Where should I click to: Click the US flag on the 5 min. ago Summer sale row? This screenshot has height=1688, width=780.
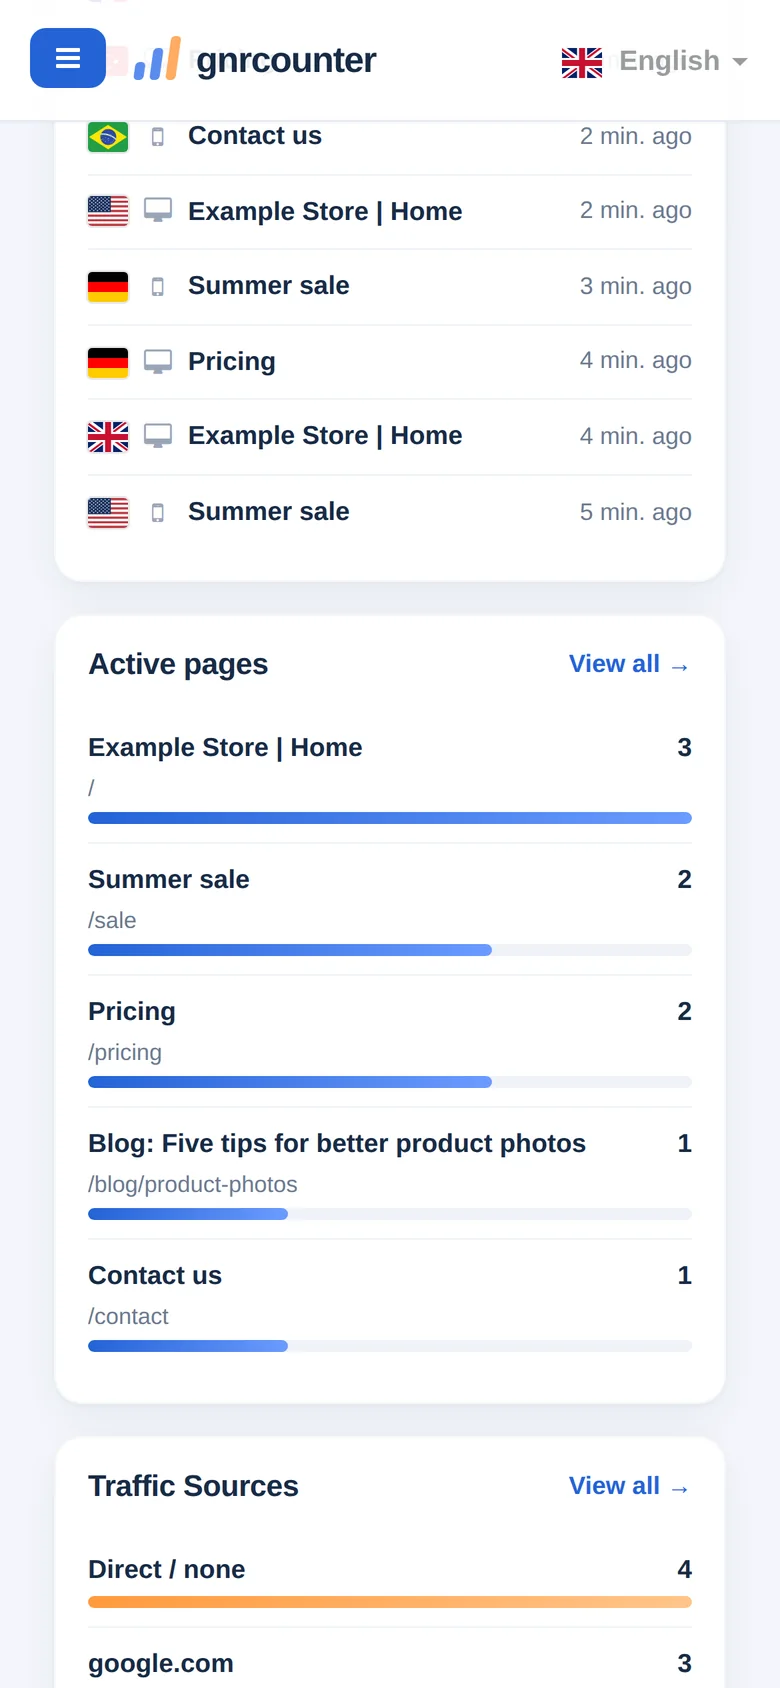108,513
